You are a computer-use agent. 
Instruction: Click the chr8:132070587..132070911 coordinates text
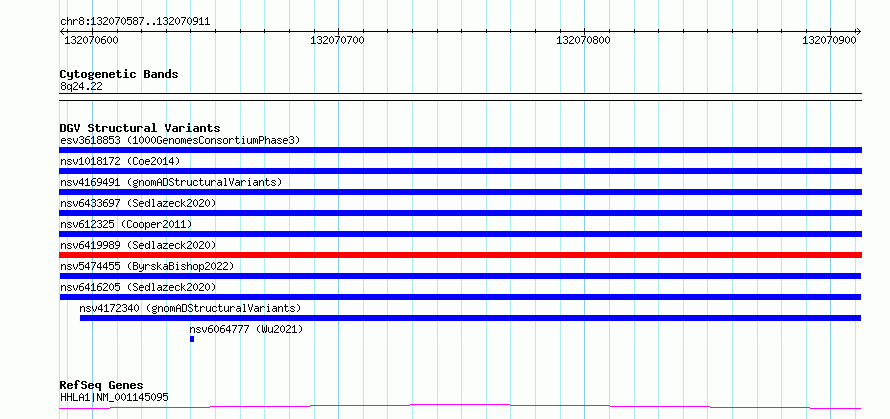click(x=135, y=22)
